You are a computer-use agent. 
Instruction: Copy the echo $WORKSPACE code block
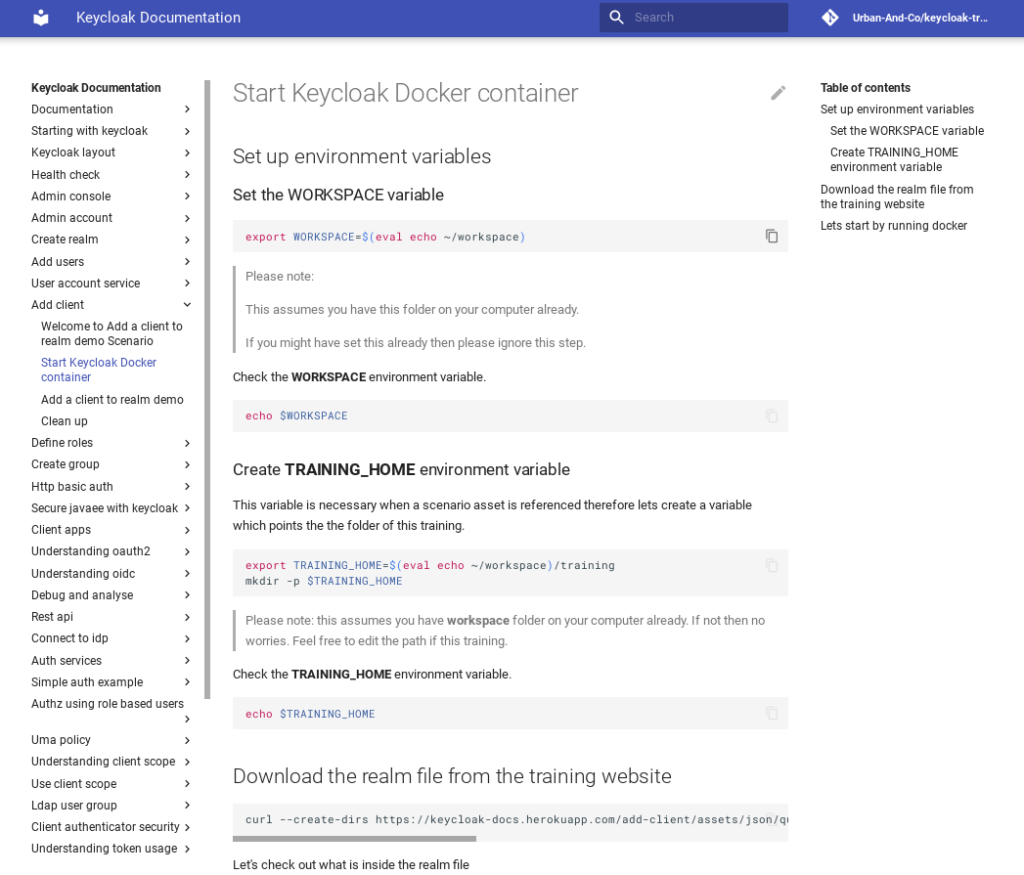click(x=772, y=416)
